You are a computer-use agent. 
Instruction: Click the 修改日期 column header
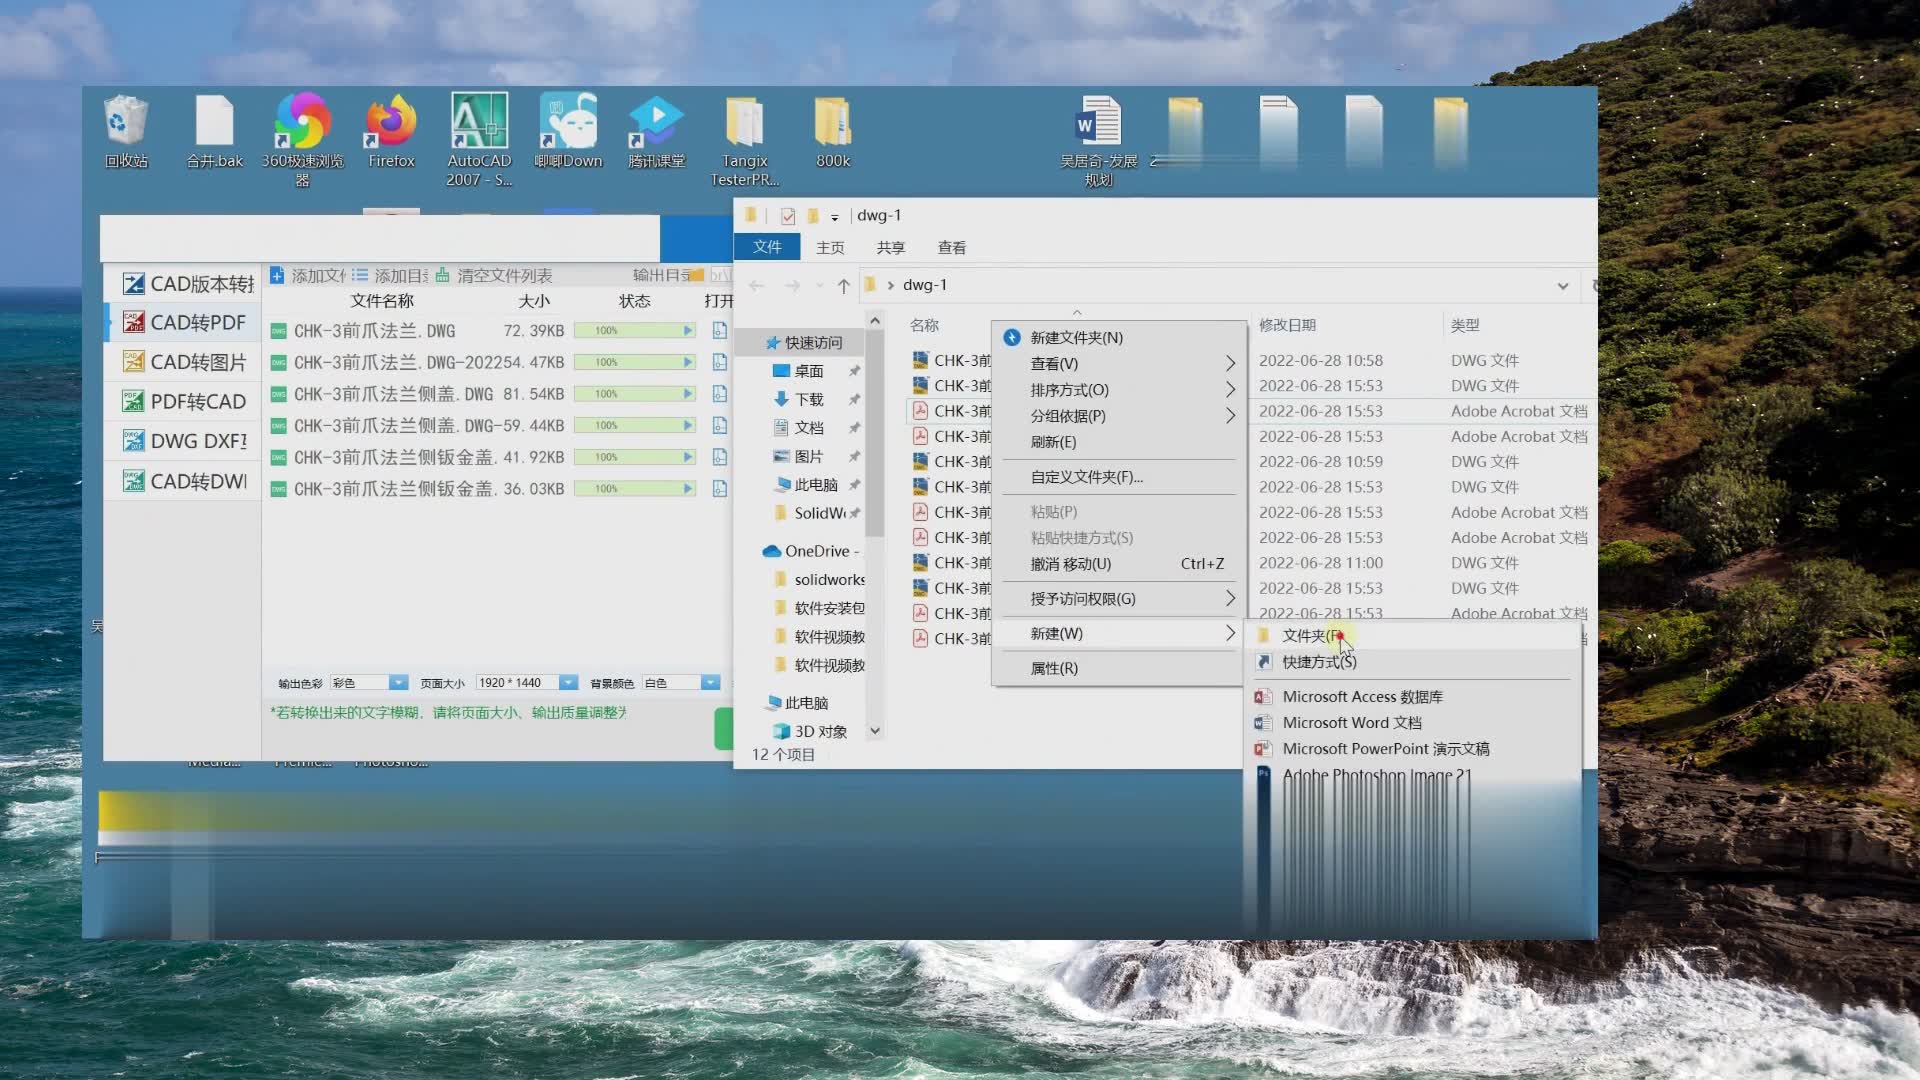tap(1287, 325)
